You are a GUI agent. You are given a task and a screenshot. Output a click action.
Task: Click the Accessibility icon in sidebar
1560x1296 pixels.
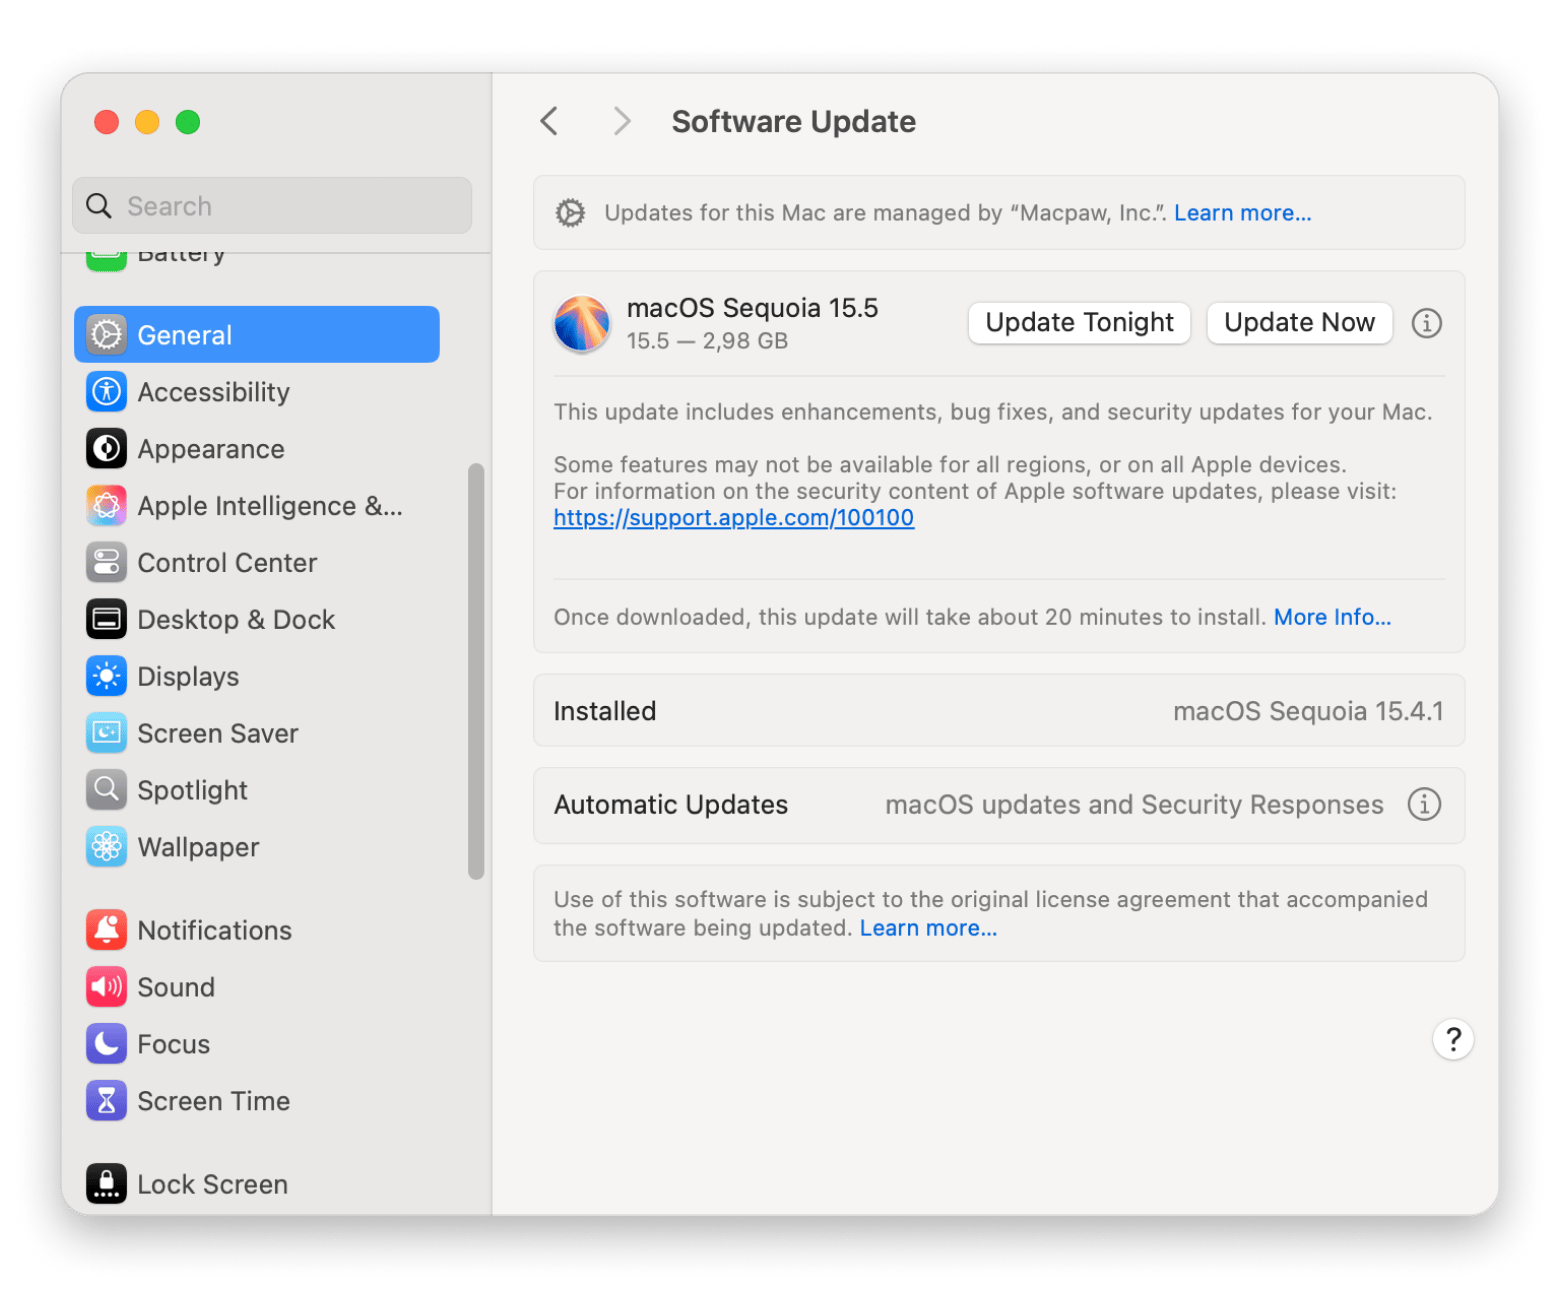[106, 392]
